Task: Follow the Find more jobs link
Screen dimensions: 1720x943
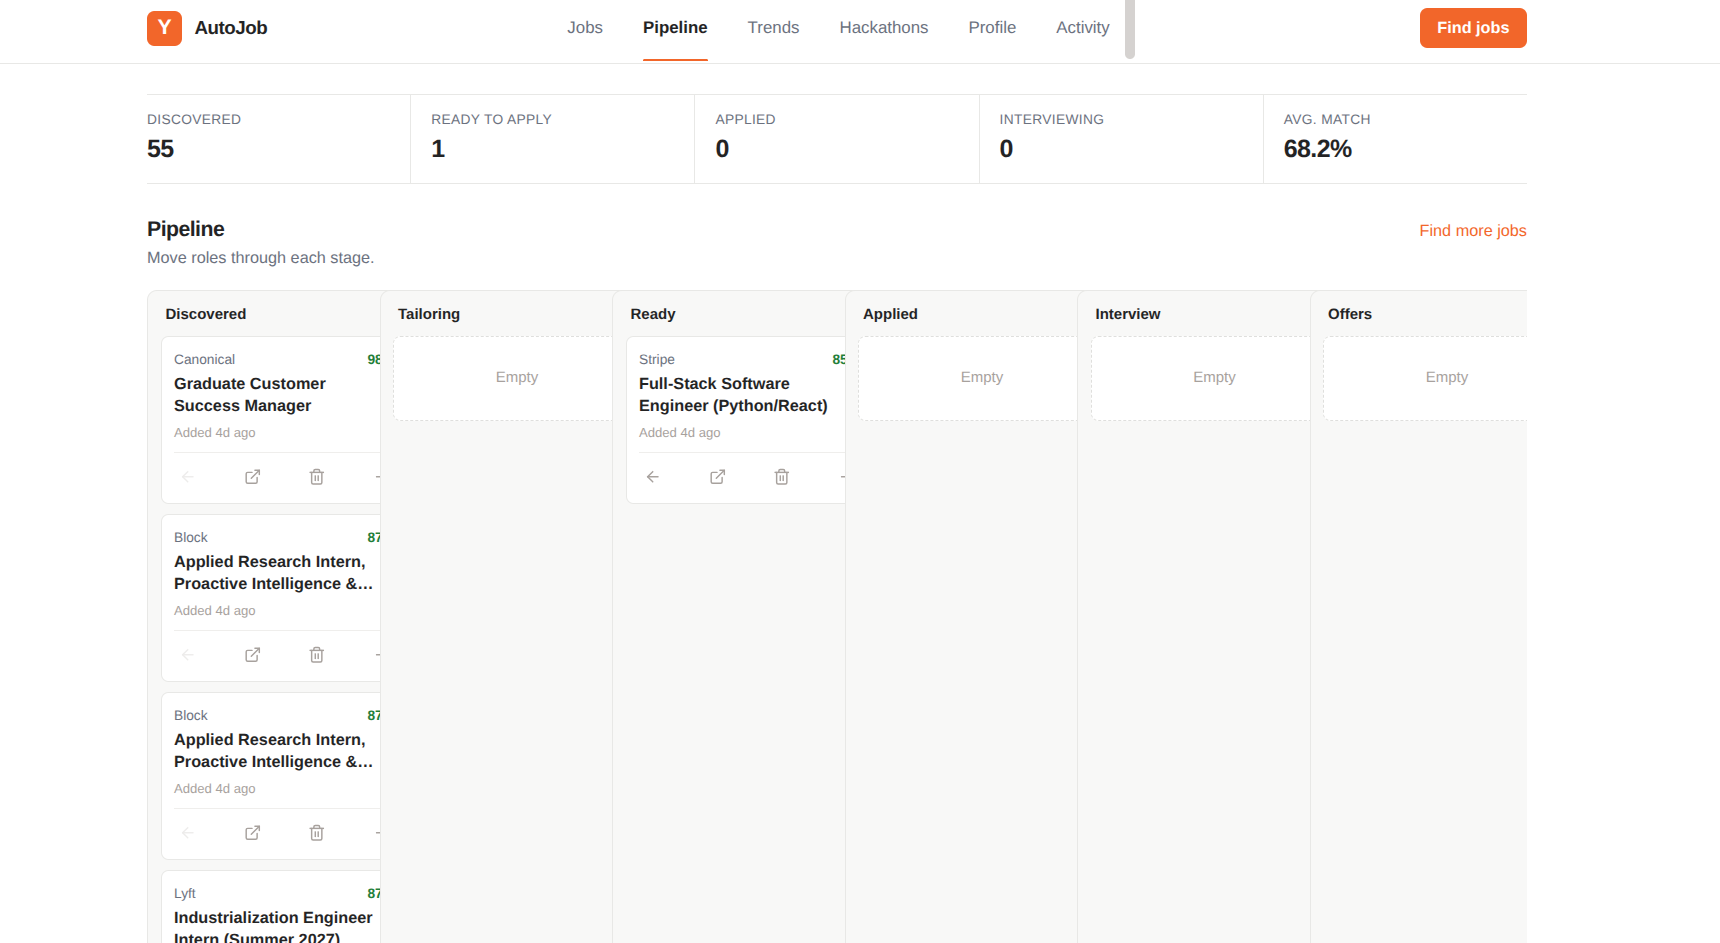Action: coord(1473,230)
